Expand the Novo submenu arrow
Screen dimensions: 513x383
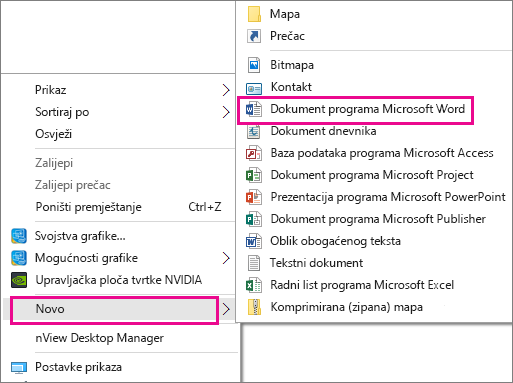pyautogui.click(x=226, y=309)
